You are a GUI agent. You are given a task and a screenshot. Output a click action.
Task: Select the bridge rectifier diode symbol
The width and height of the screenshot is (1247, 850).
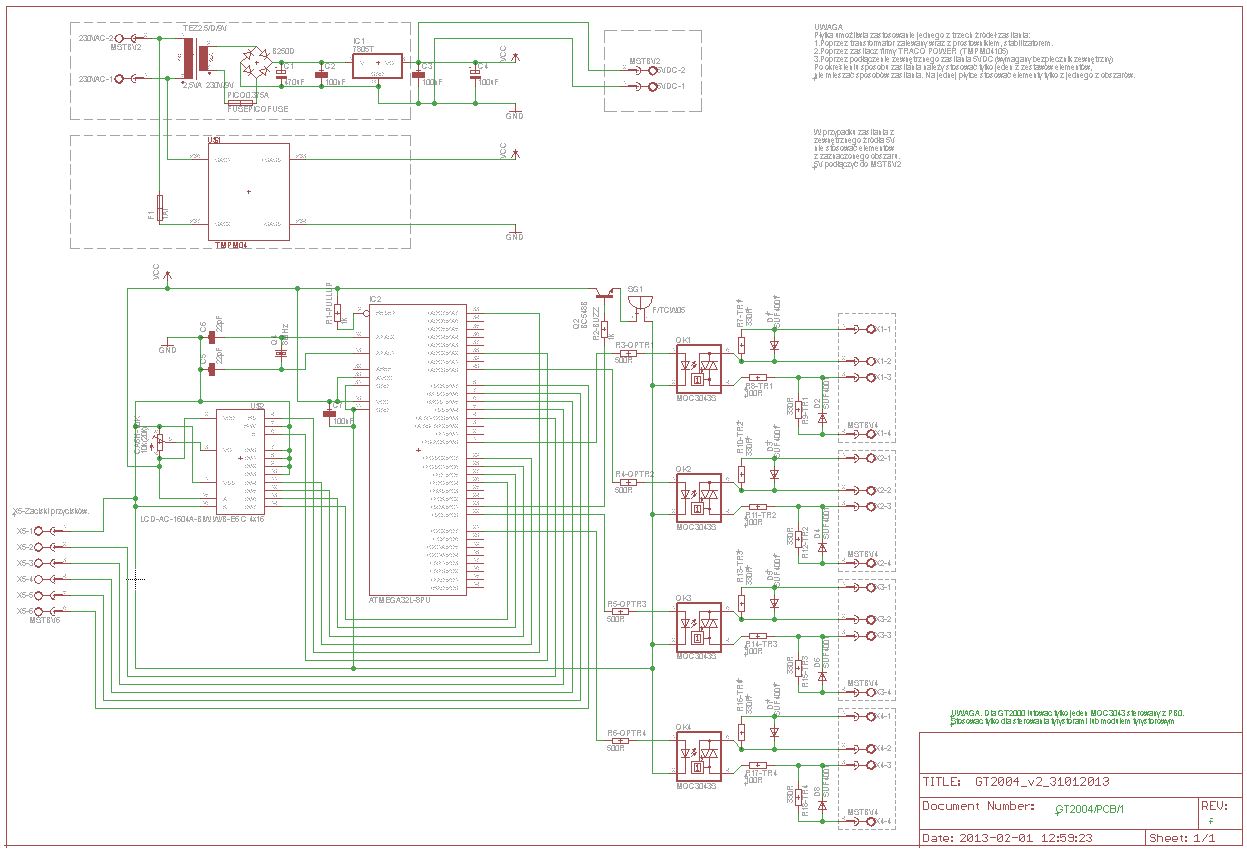[262, 65]
